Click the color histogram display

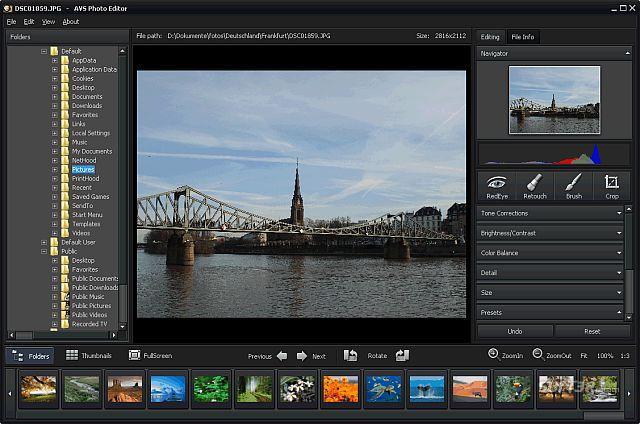tap(554, 154)
